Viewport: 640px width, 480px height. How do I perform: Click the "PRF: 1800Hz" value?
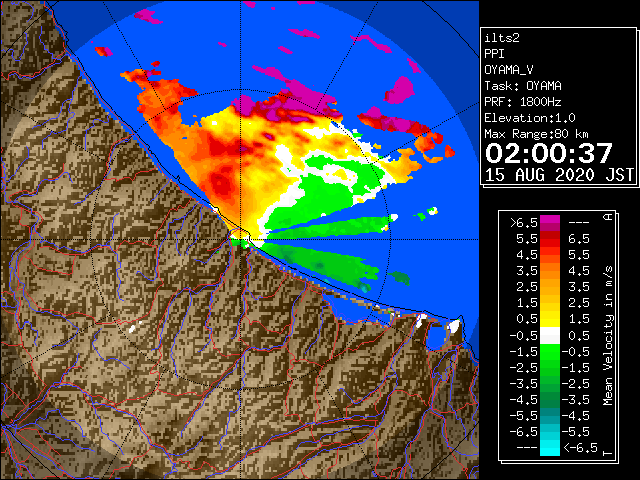(x=523, y=102)
